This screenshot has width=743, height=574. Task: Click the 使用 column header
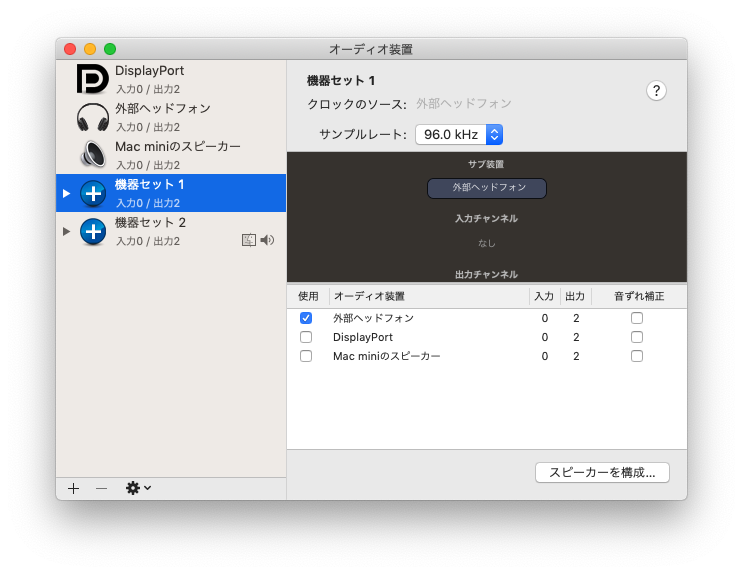(x=308, y=296)
